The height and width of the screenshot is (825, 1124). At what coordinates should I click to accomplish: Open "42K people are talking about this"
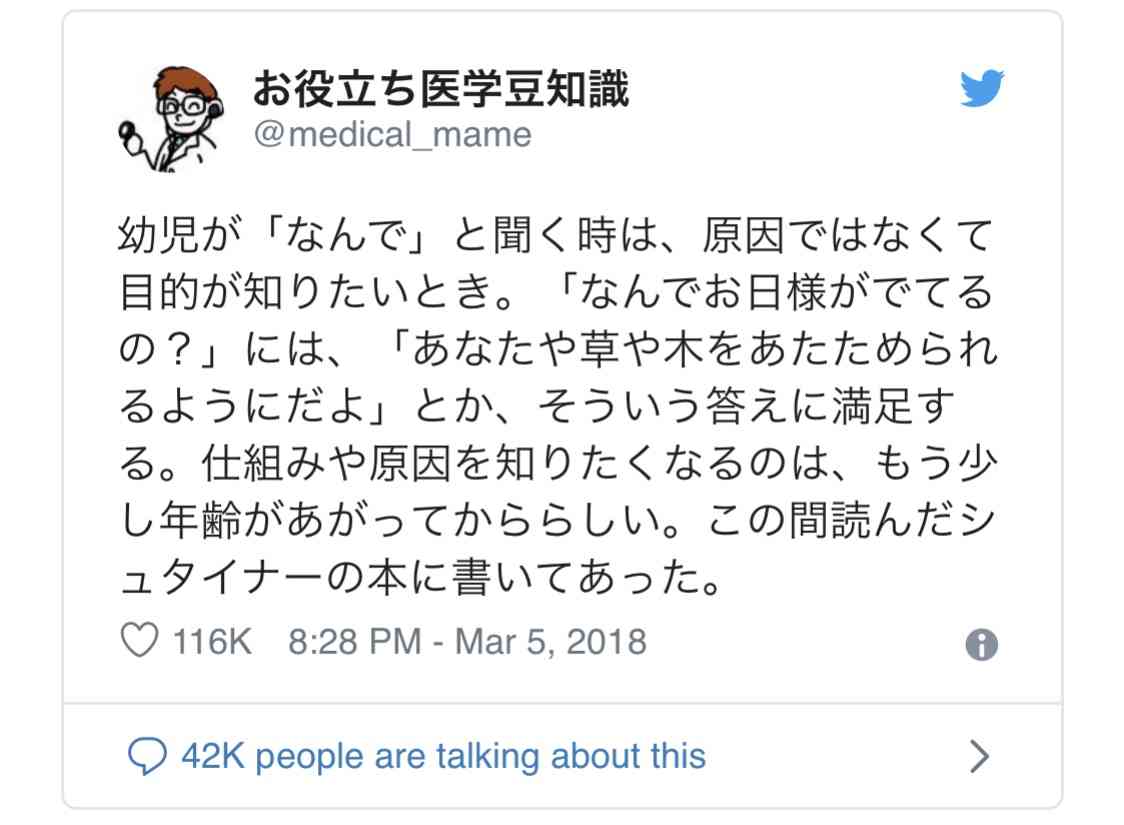click(x=444, y=756)
